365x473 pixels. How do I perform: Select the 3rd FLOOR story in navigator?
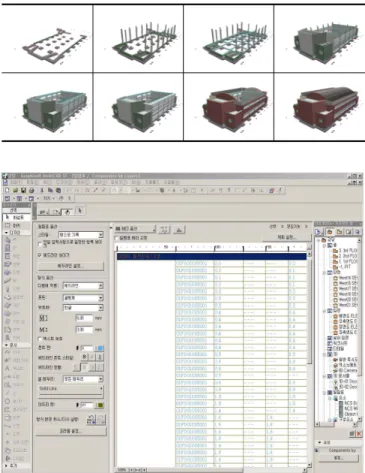(345, 250)
